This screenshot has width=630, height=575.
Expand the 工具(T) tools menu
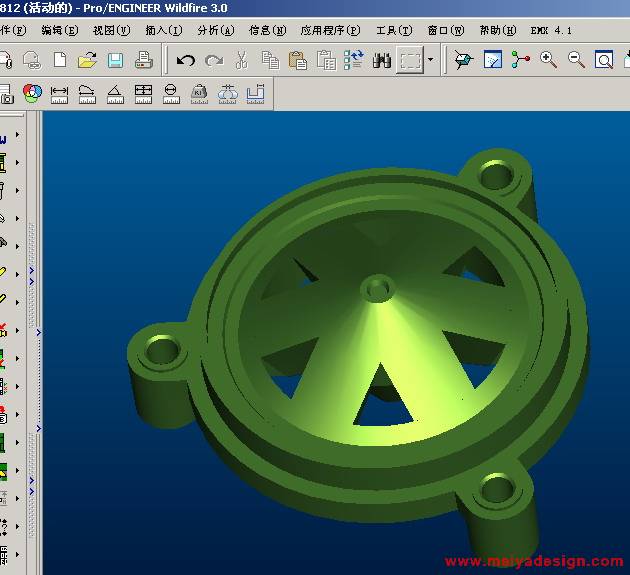[x=393, y=30]
